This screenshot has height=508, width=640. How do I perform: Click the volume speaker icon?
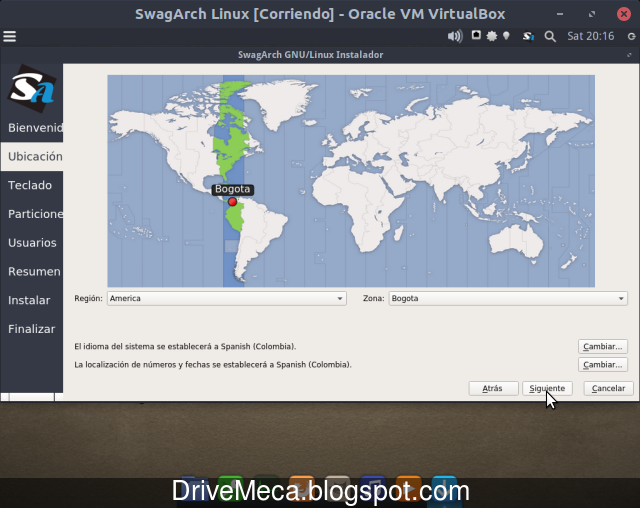pyautogui.click(x=455, y=36)
